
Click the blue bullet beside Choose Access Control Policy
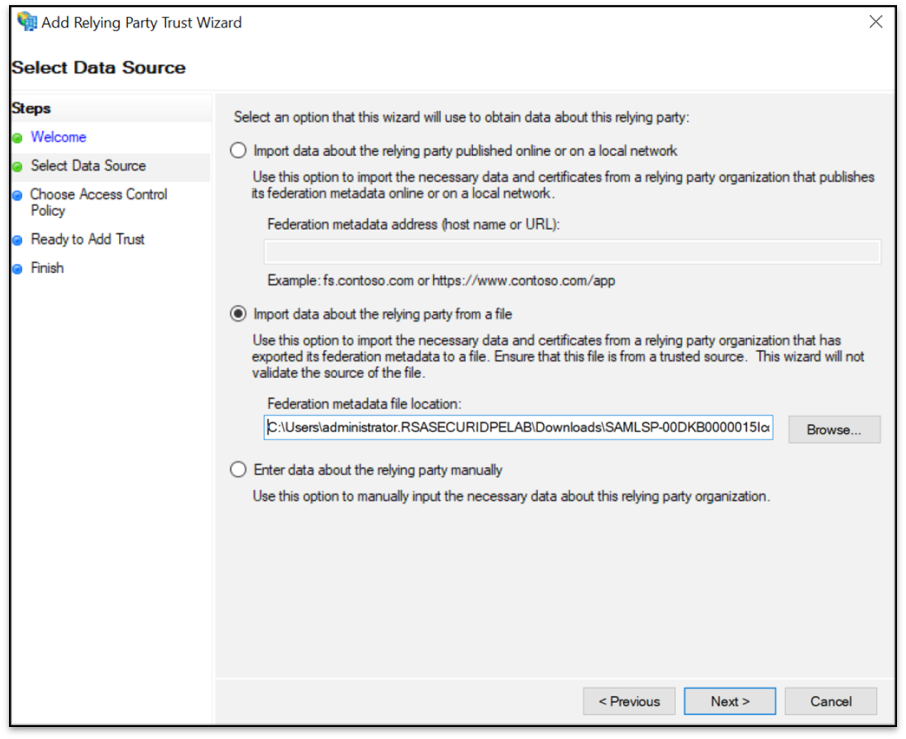tap(17, 196)
